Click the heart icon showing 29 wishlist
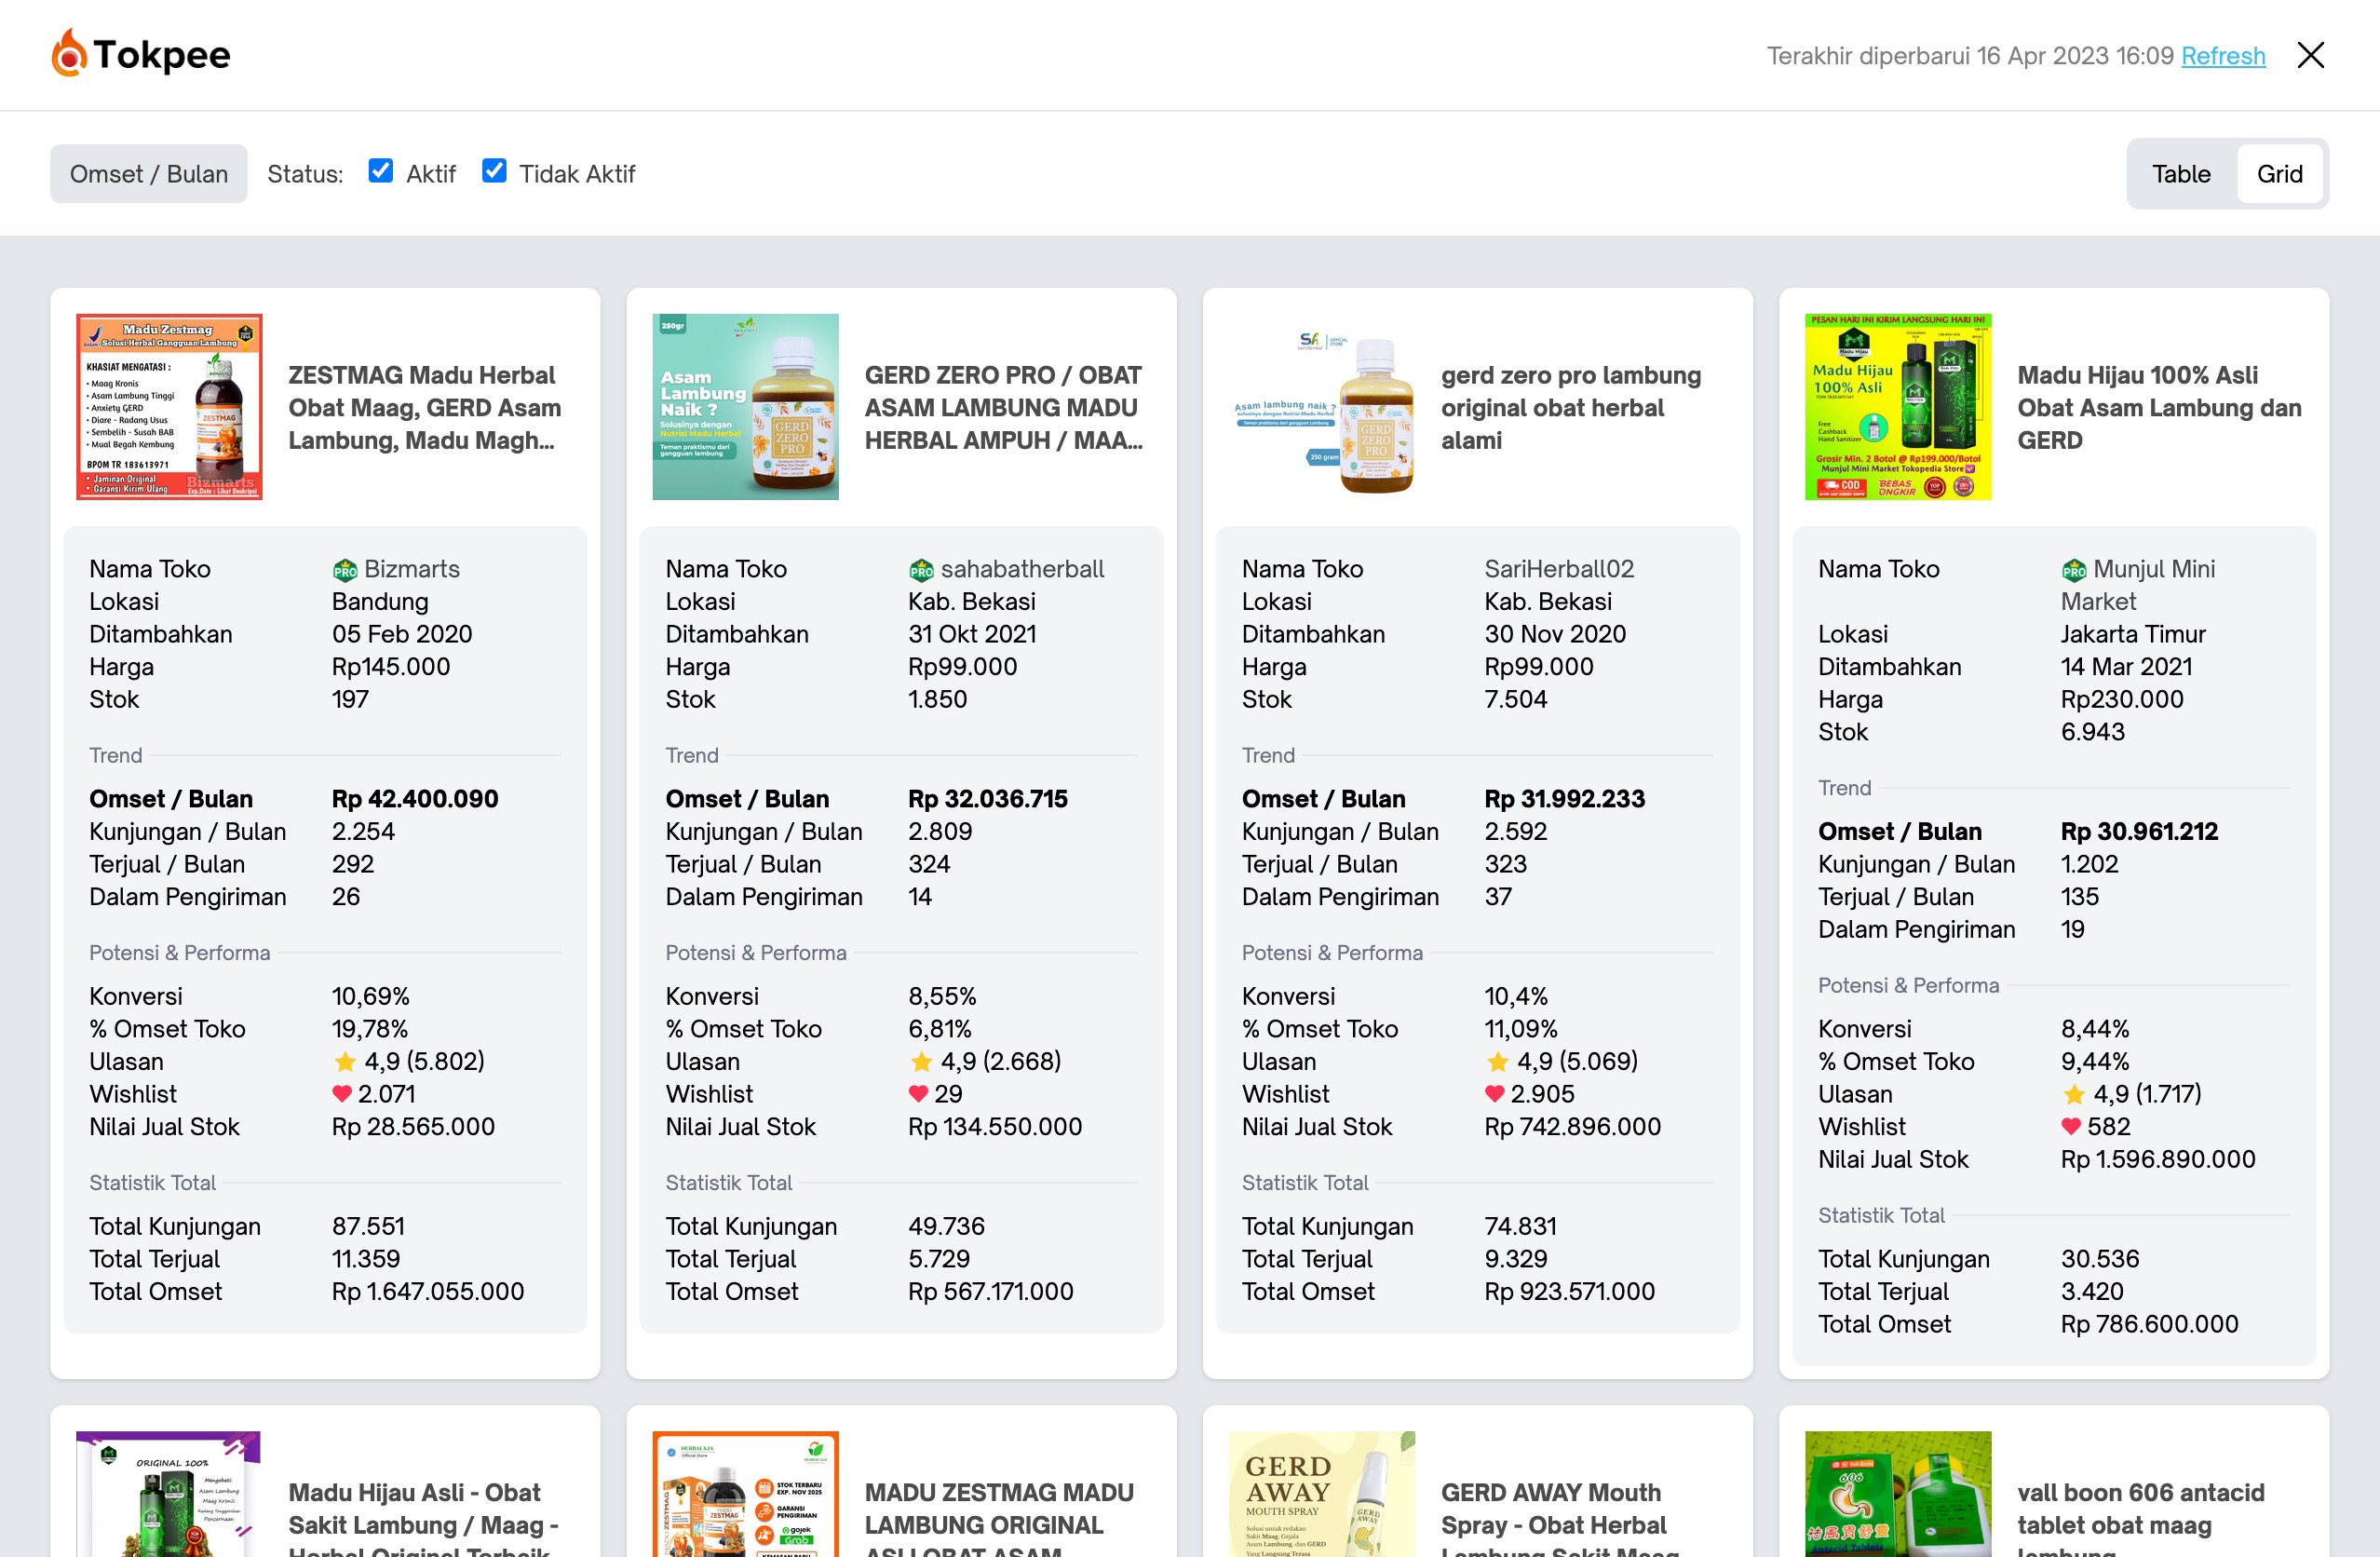The width and height of the screenshot is (2380, 1557). pyautogui.click(x=918, y=1094)
